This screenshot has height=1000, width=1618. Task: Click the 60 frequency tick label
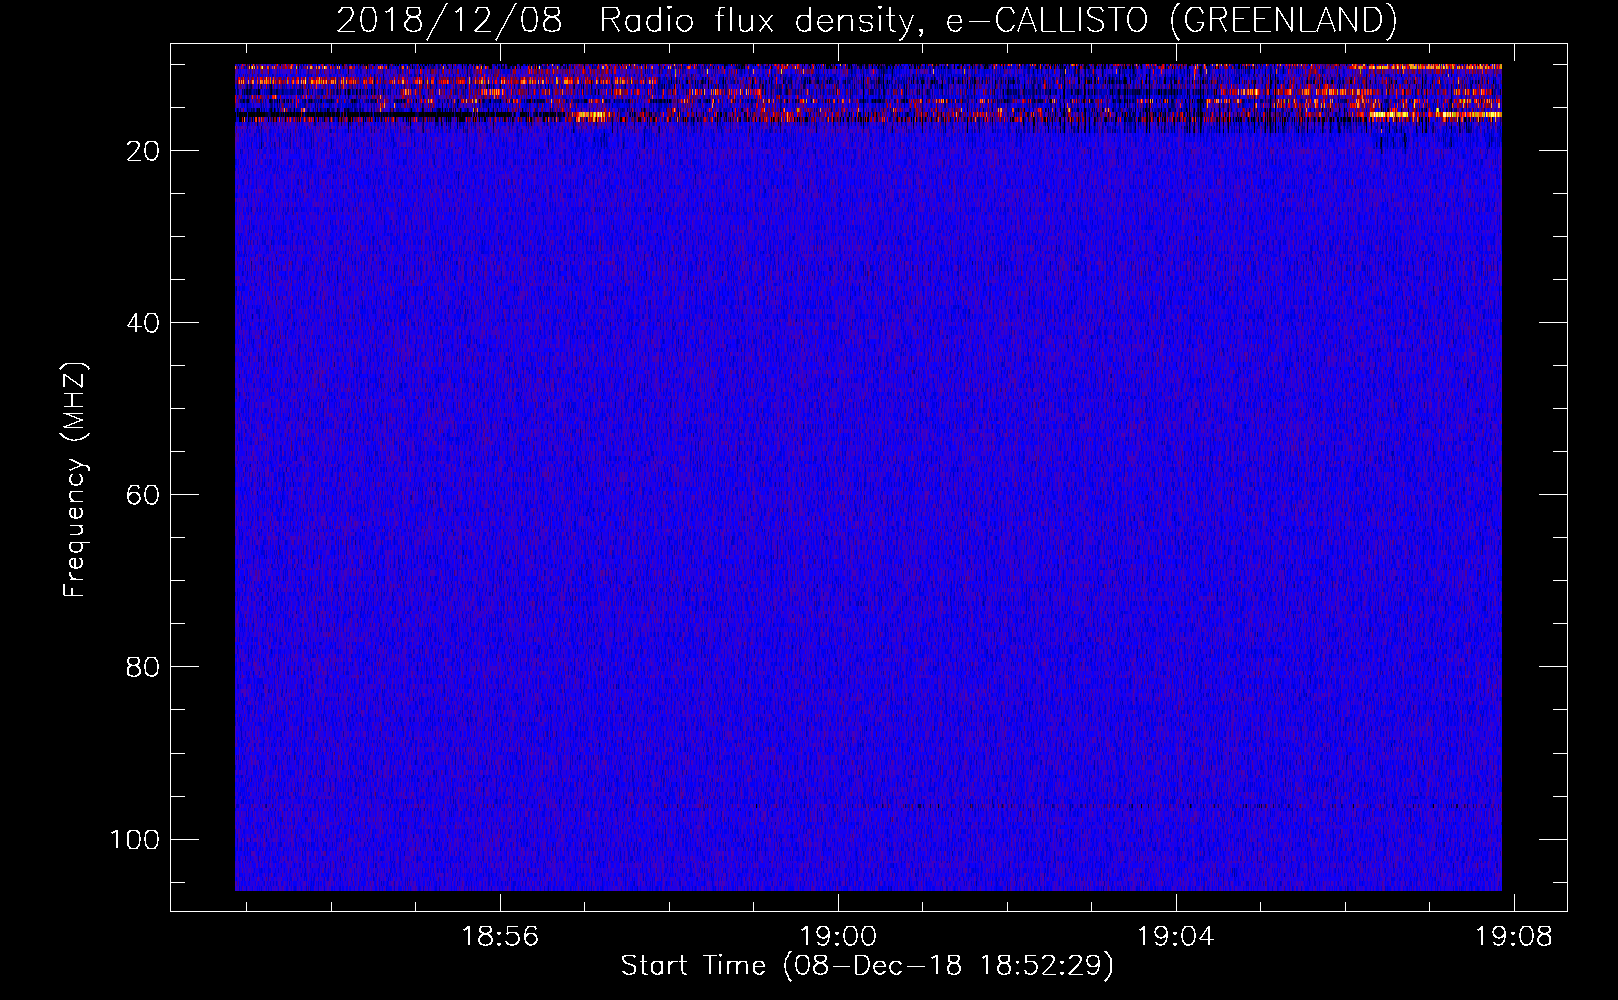pyautogui.click(x=143, y=495)
